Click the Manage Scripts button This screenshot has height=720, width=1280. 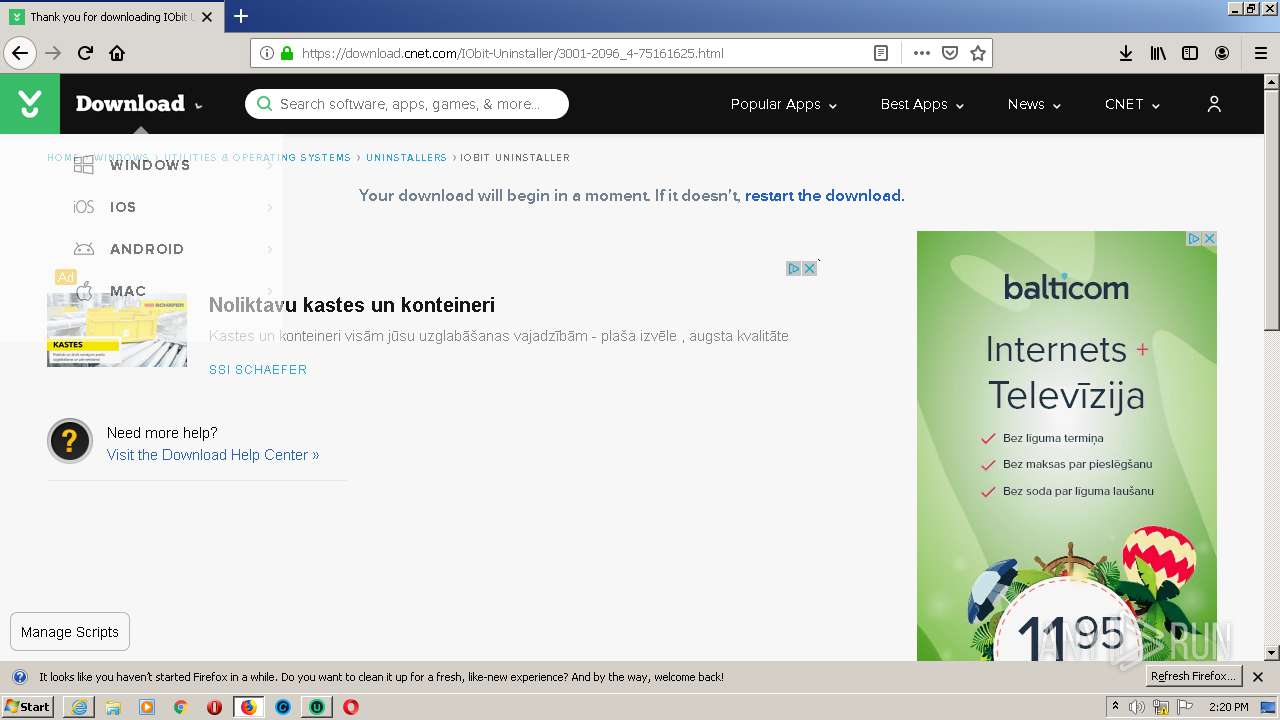click(70, 632)
